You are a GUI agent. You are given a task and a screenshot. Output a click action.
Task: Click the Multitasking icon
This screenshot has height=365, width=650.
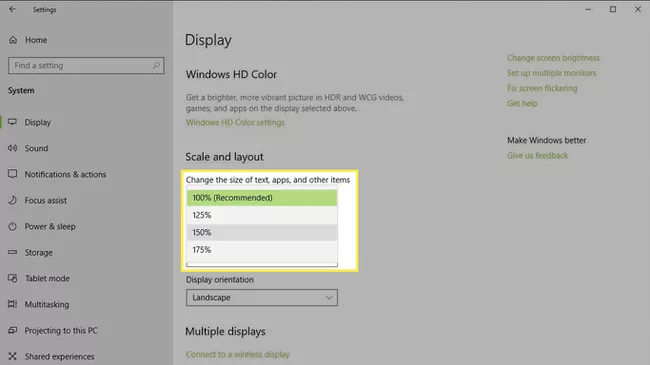12,304
